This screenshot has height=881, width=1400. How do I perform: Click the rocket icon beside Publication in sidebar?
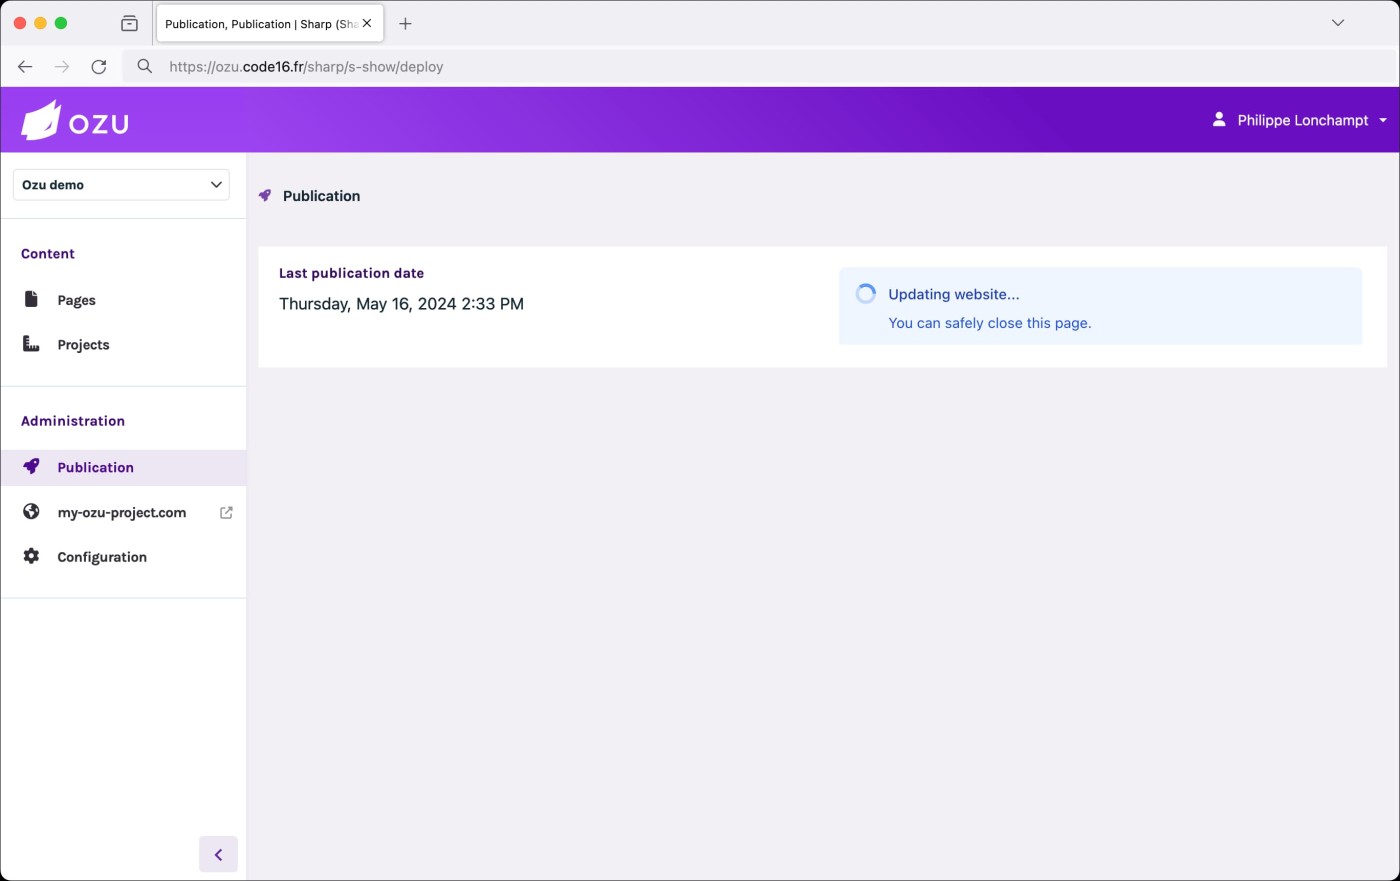(x=31, y=467)
